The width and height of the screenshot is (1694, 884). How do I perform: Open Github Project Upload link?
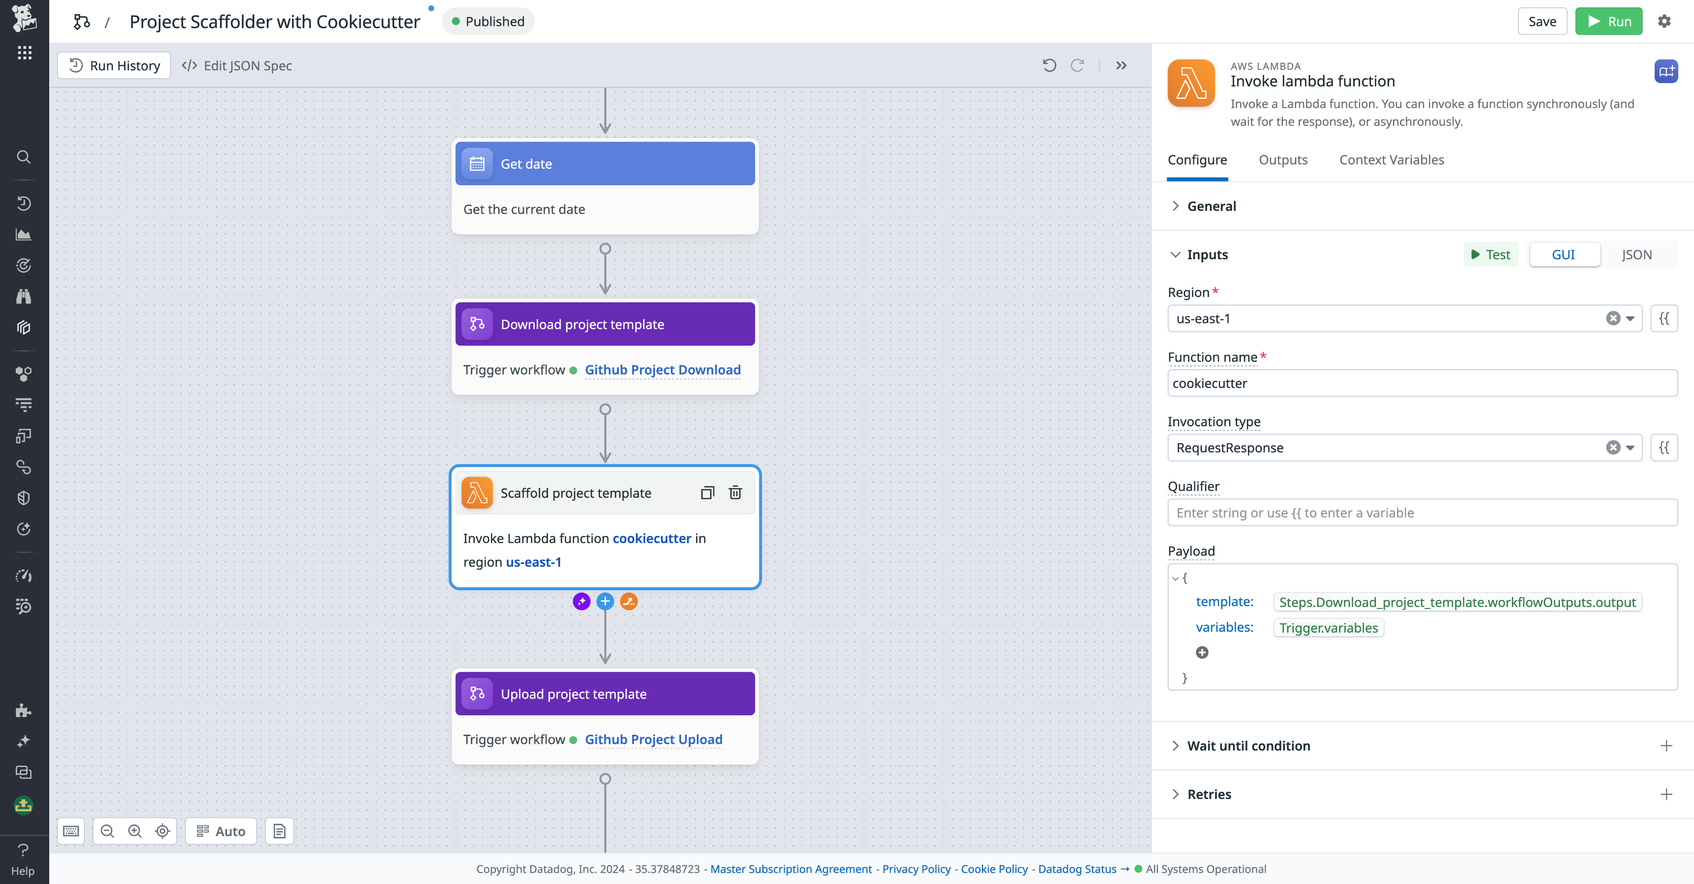[x=653, y=740]
